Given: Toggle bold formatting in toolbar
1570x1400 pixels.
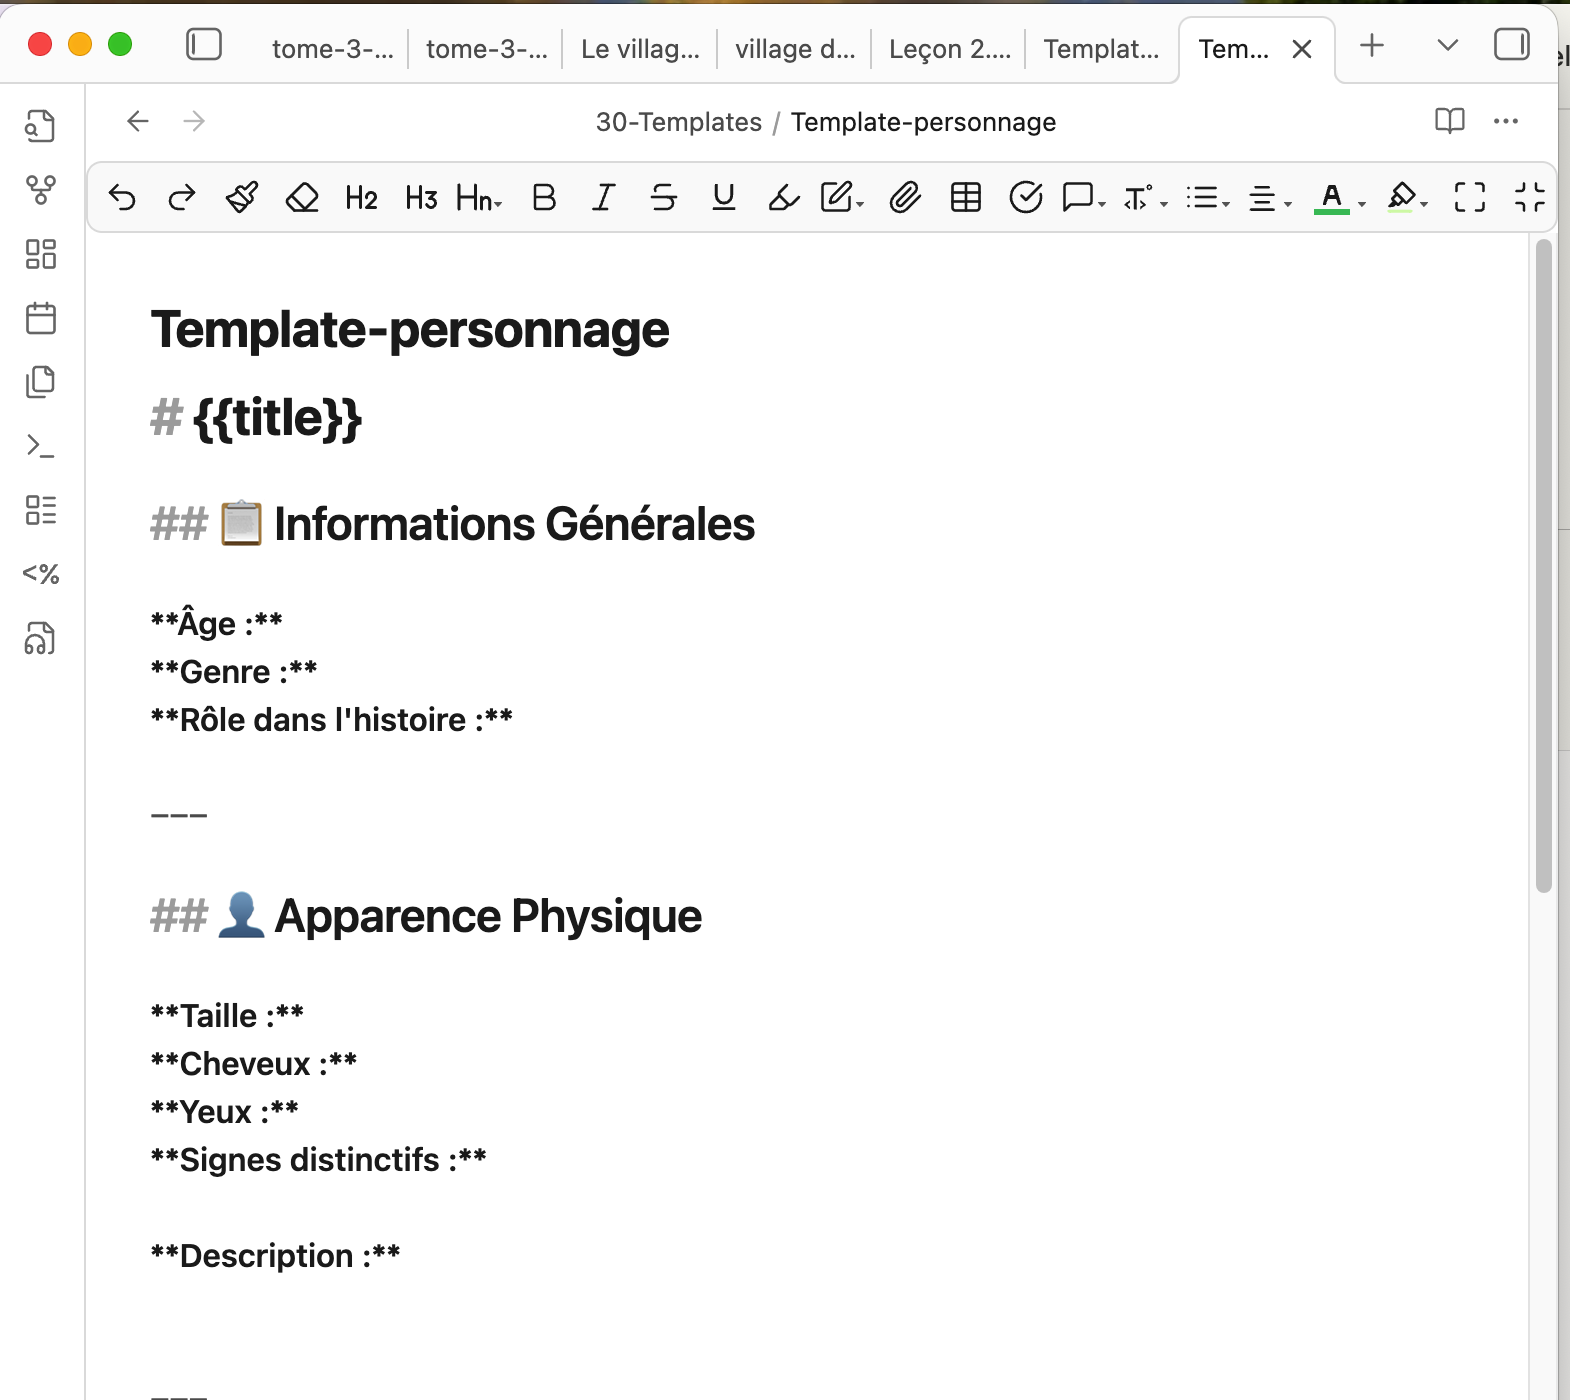Looking at the screenshot, I should point(544,198).
